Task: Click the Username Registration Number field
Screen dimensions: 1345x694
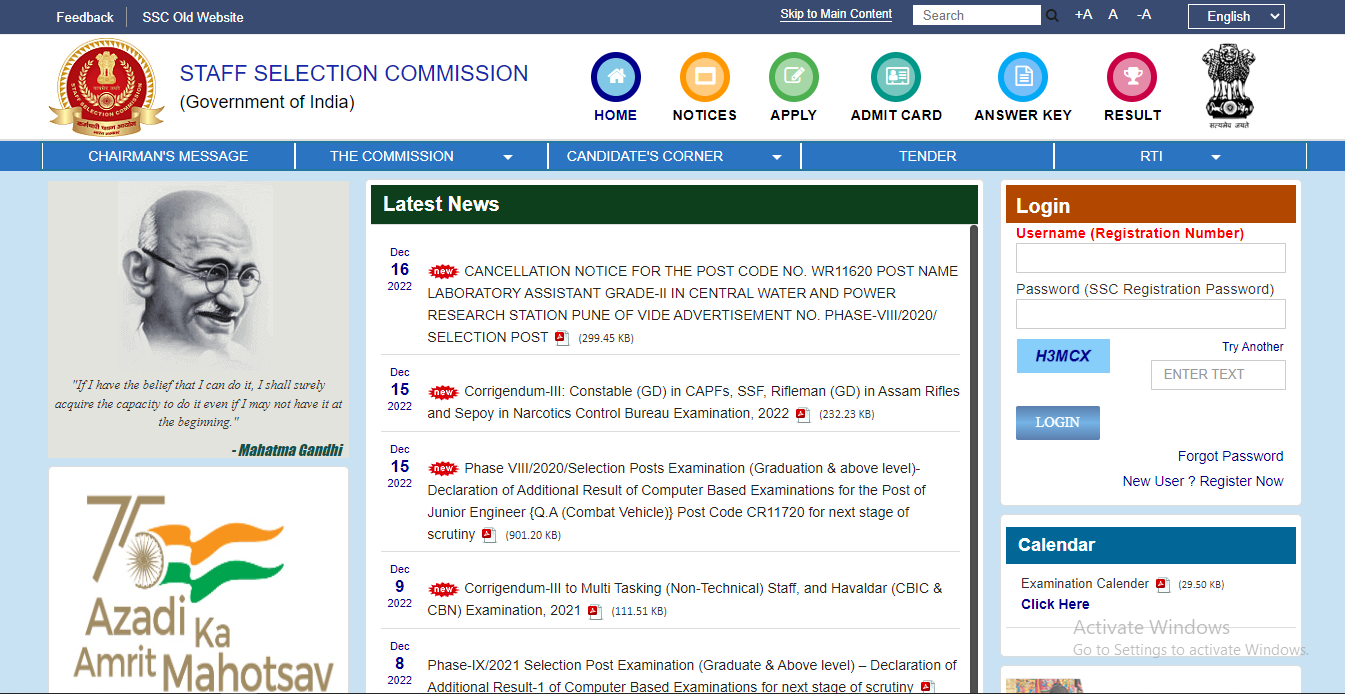Action: click(1151, 258)
